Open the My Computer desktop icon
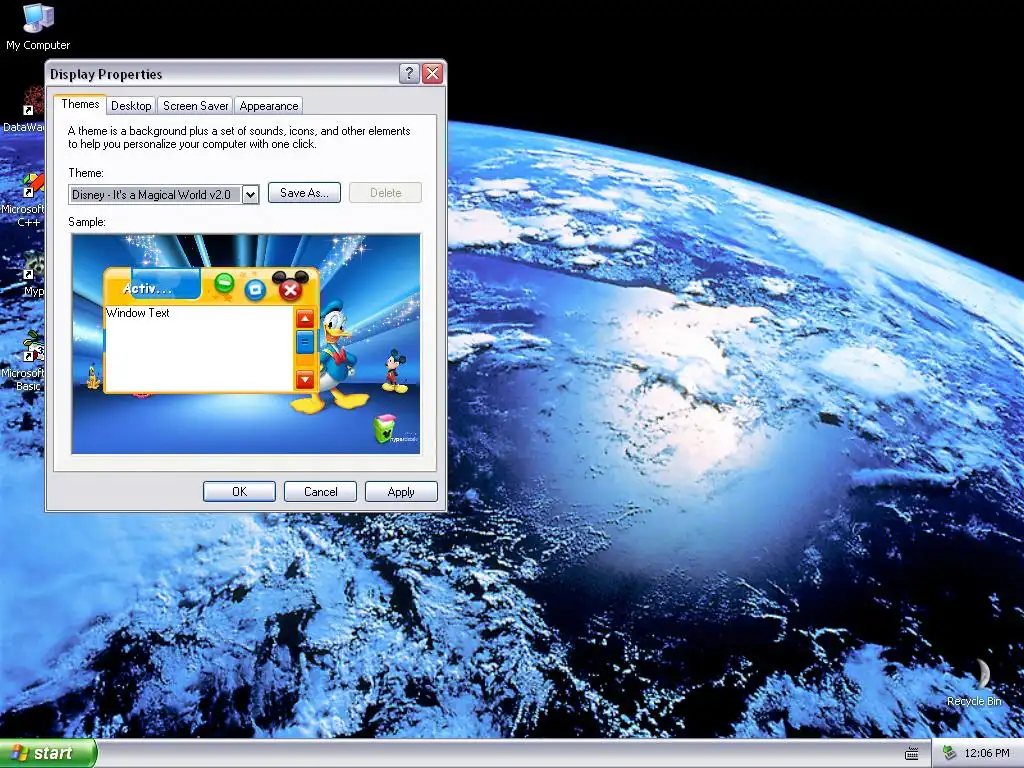Image resolution: width=1024 pixels, height=768 pixels. 38,26
